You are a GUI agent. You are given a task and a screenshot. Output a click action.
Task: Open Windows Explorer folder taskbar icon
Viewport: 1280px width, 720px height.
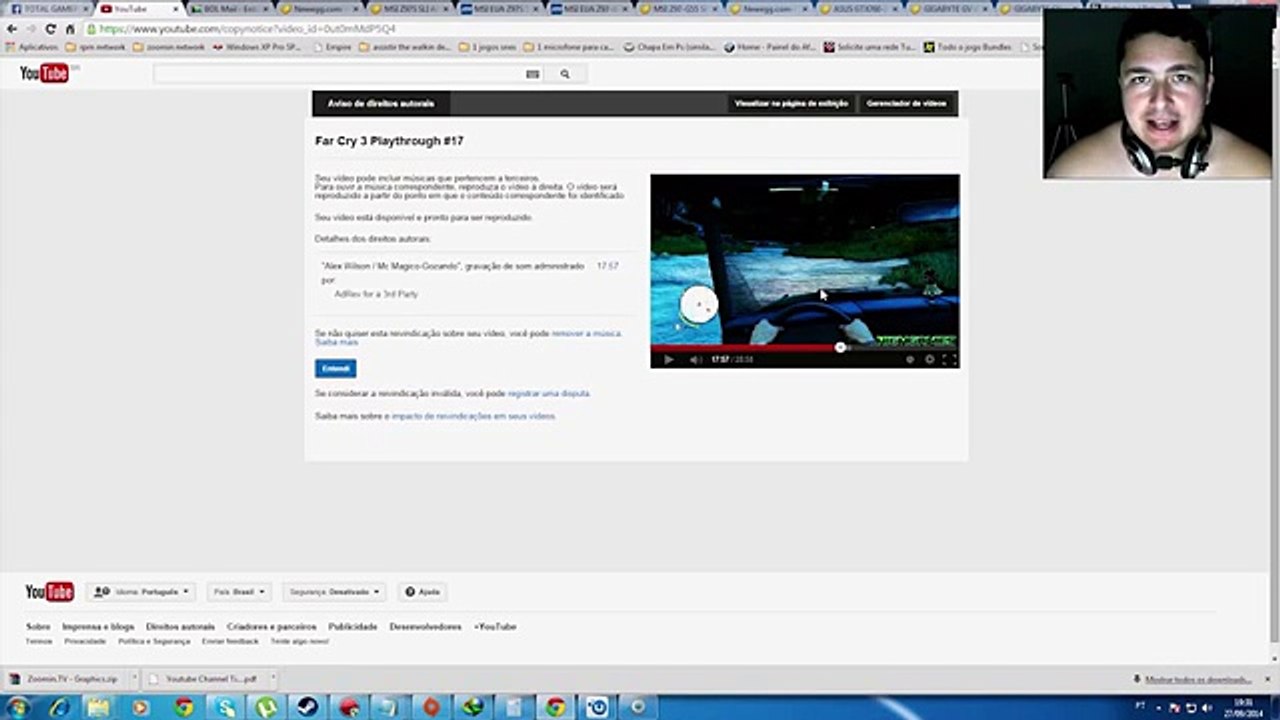(x=99, y=707)
